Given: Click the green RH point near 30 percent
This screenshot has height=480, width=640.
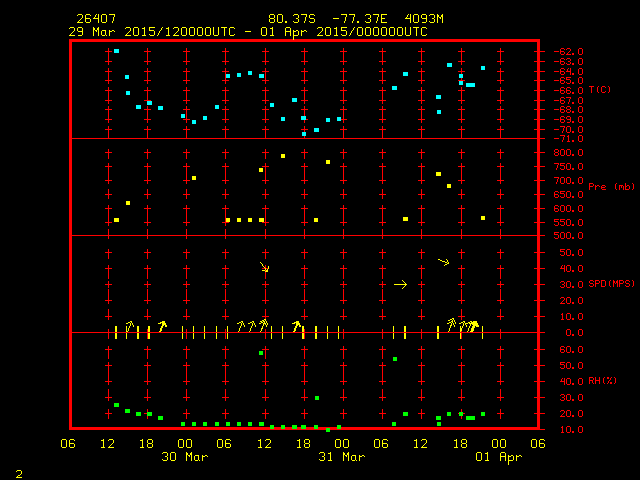Looking at the screenshot, I should click(x=317, y=398).
